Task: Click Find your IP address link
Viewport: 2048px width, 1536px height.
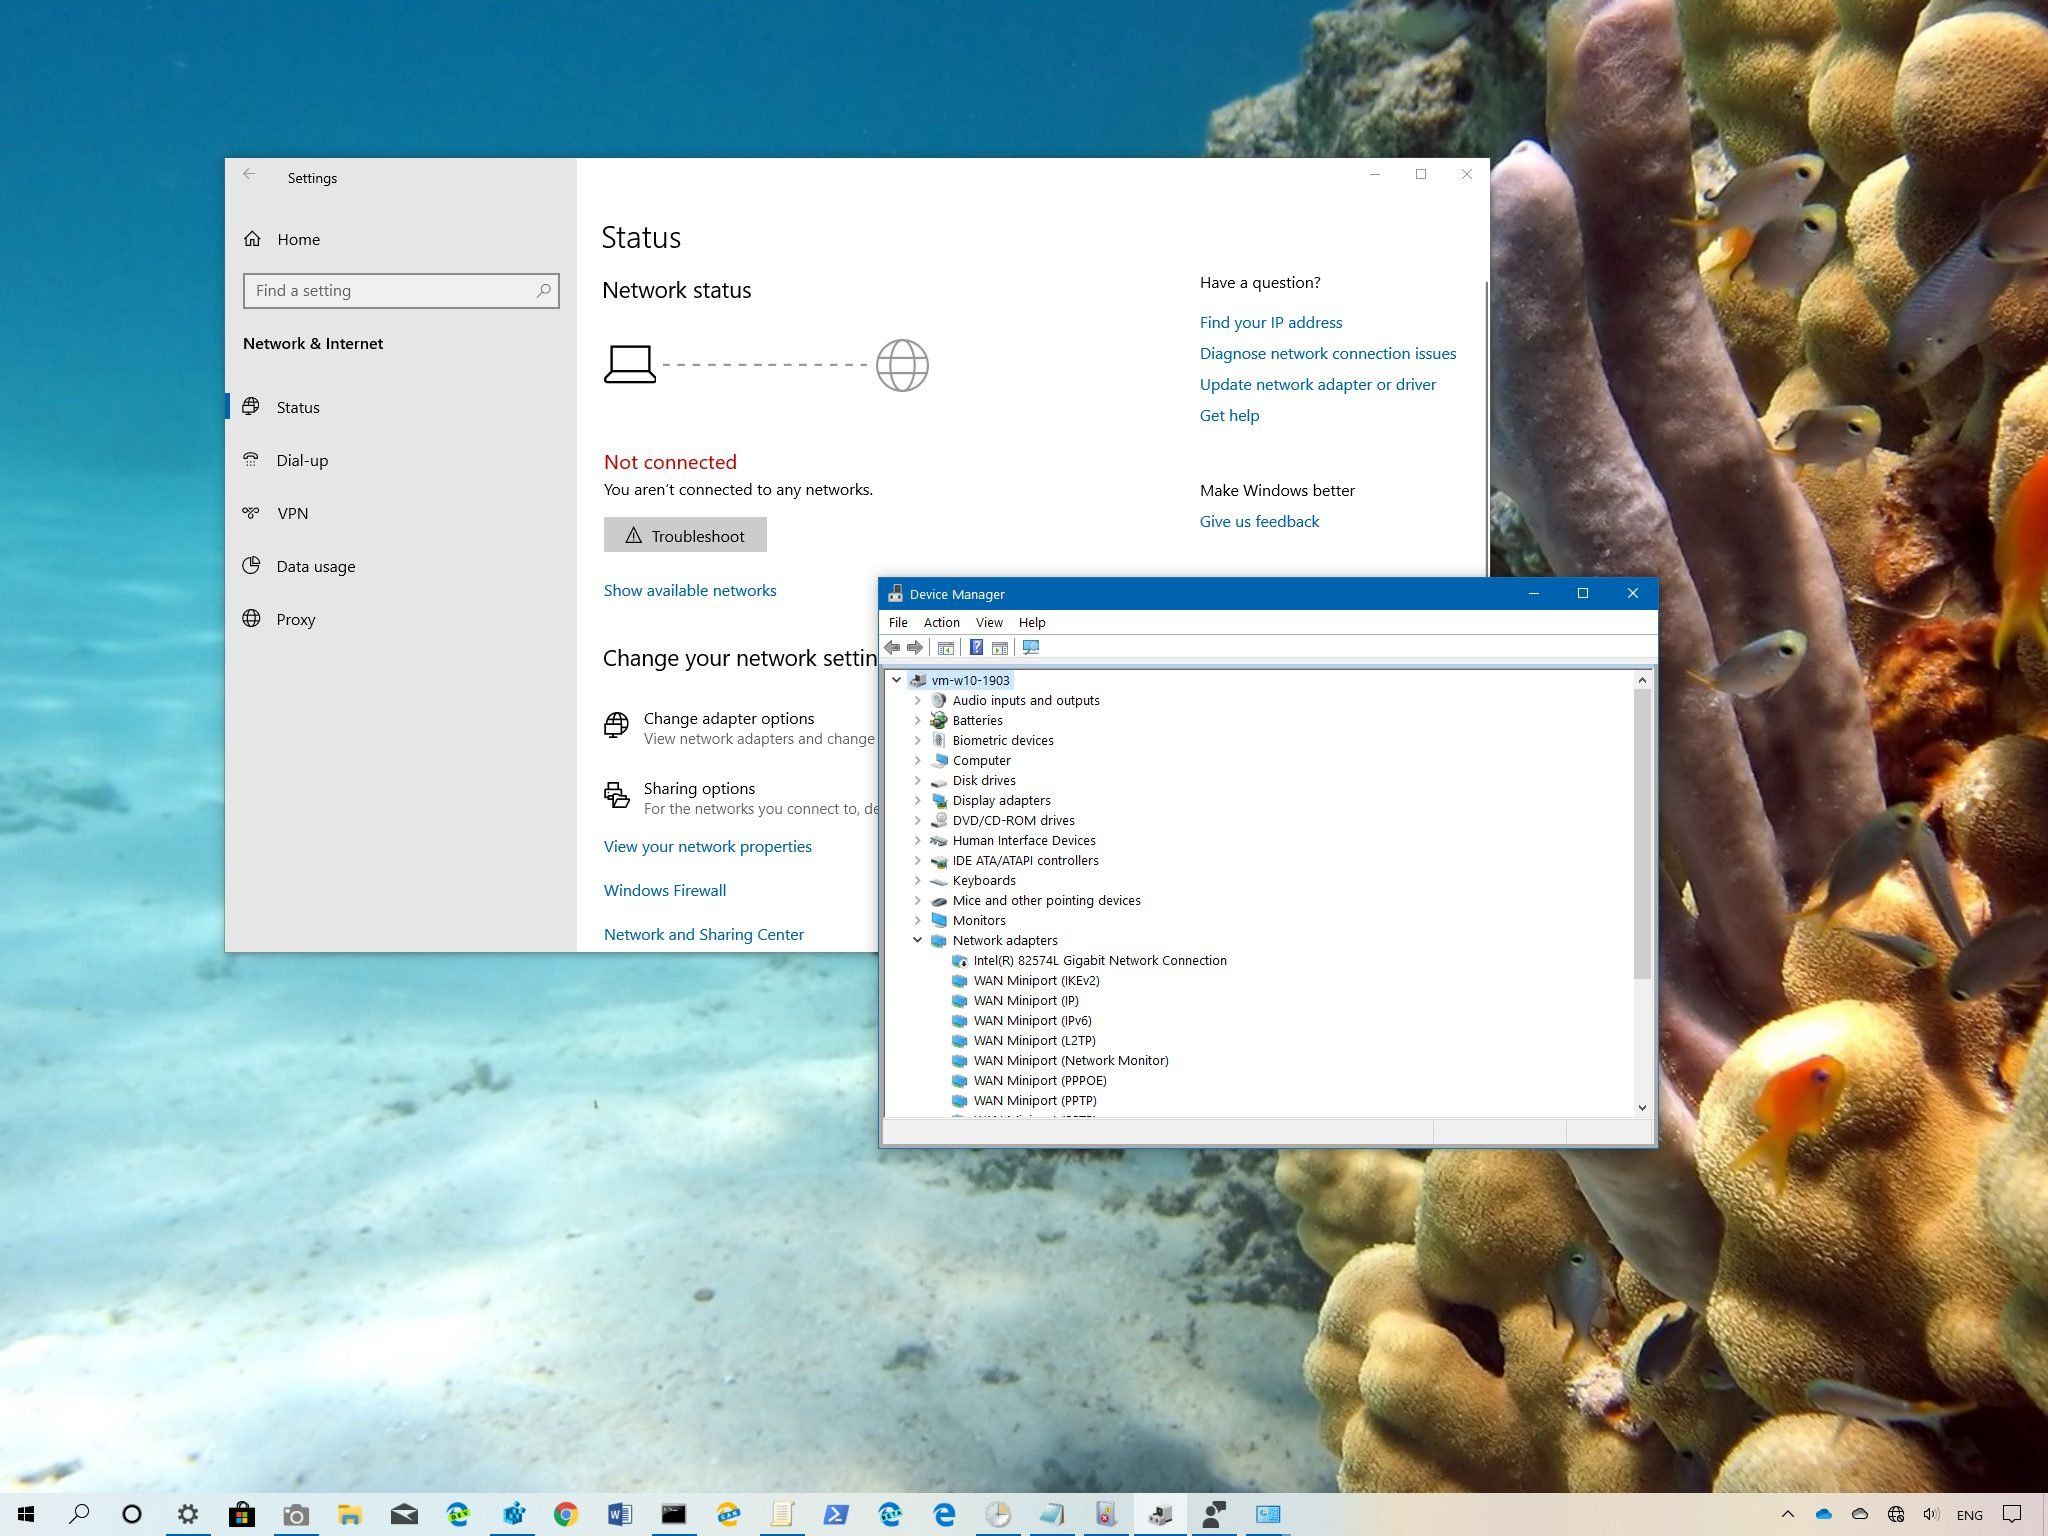Action: click(x=1271, y=322)
